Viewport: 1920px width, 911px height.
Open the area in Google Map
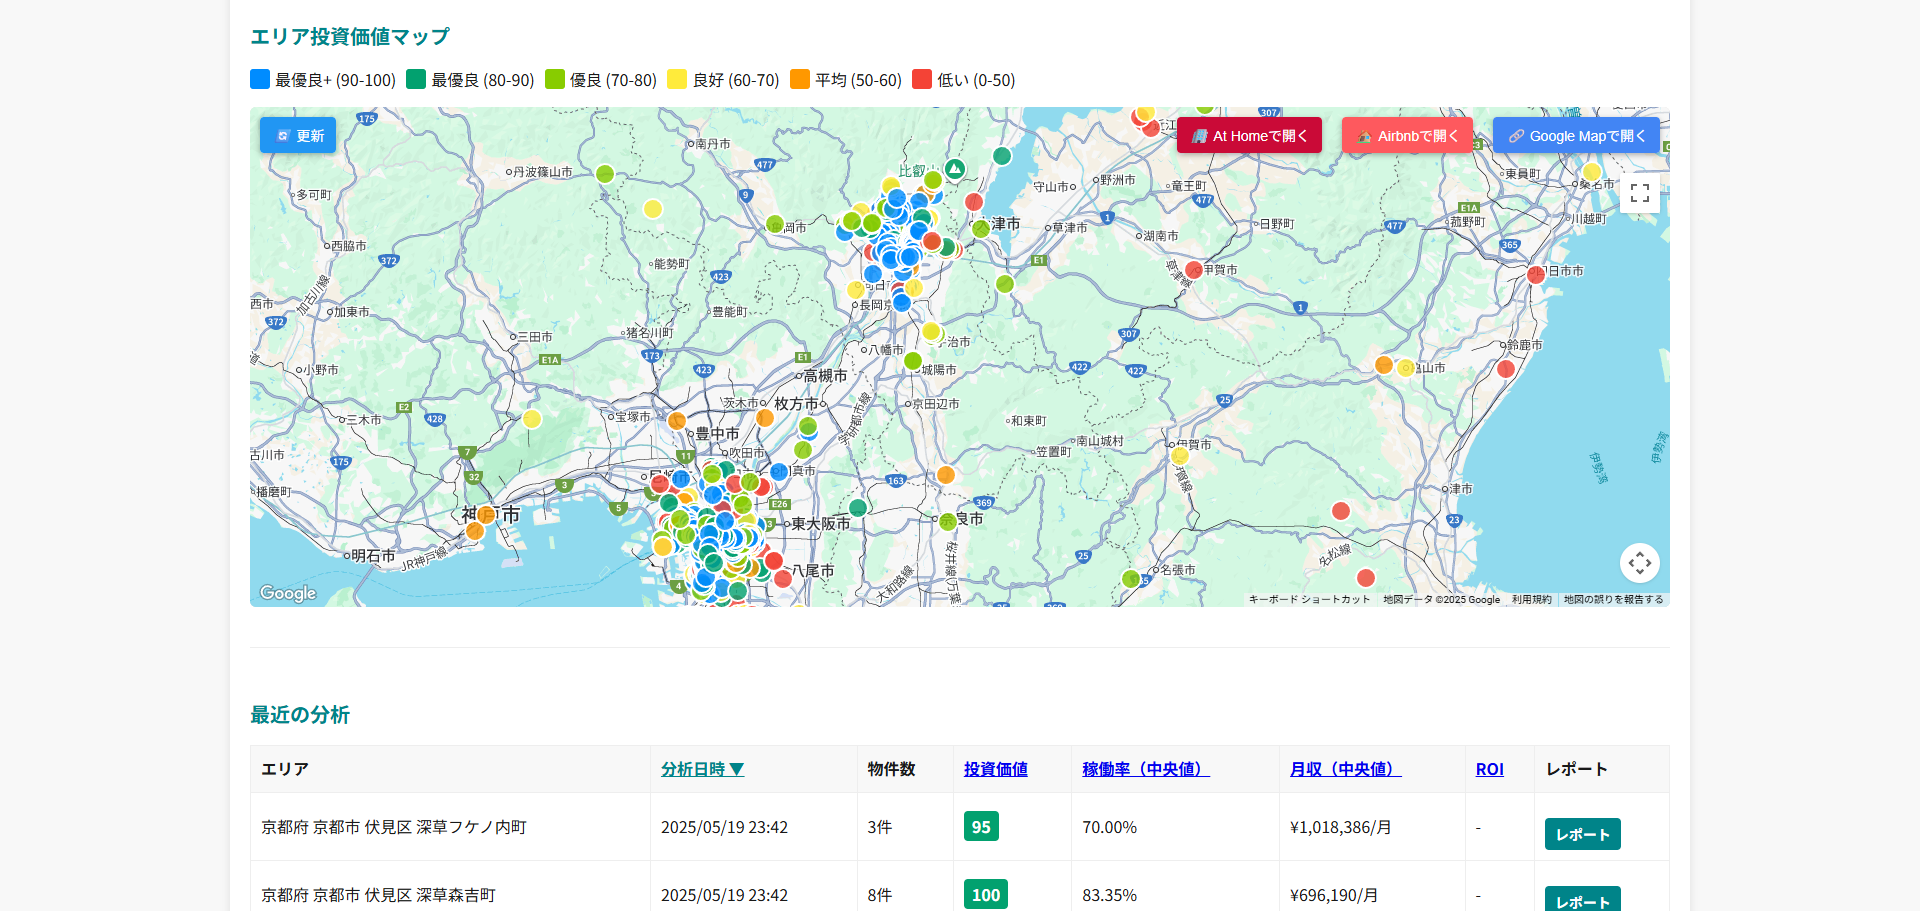[x=1576, y=136]
